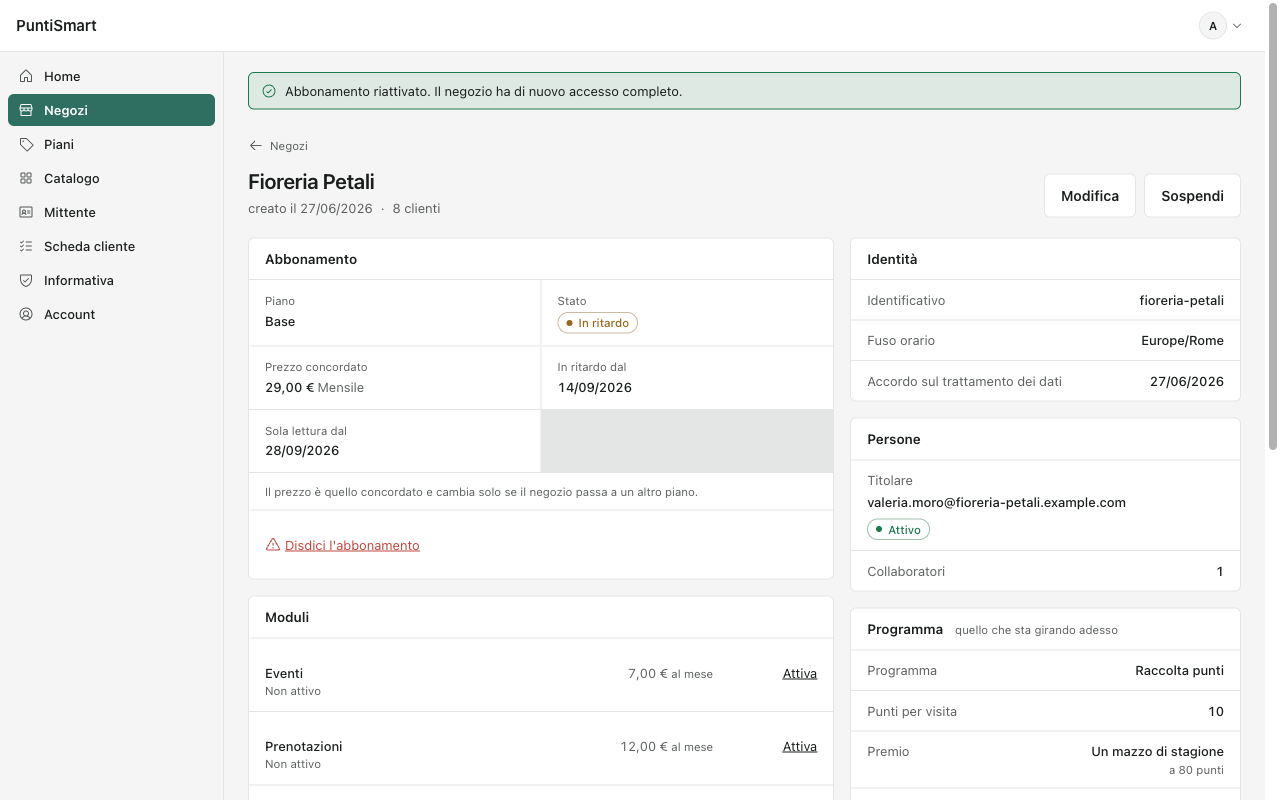Click the Home icon in sidebar
The width and height of the screenshot is (1280, 800).
pos(26,76)
